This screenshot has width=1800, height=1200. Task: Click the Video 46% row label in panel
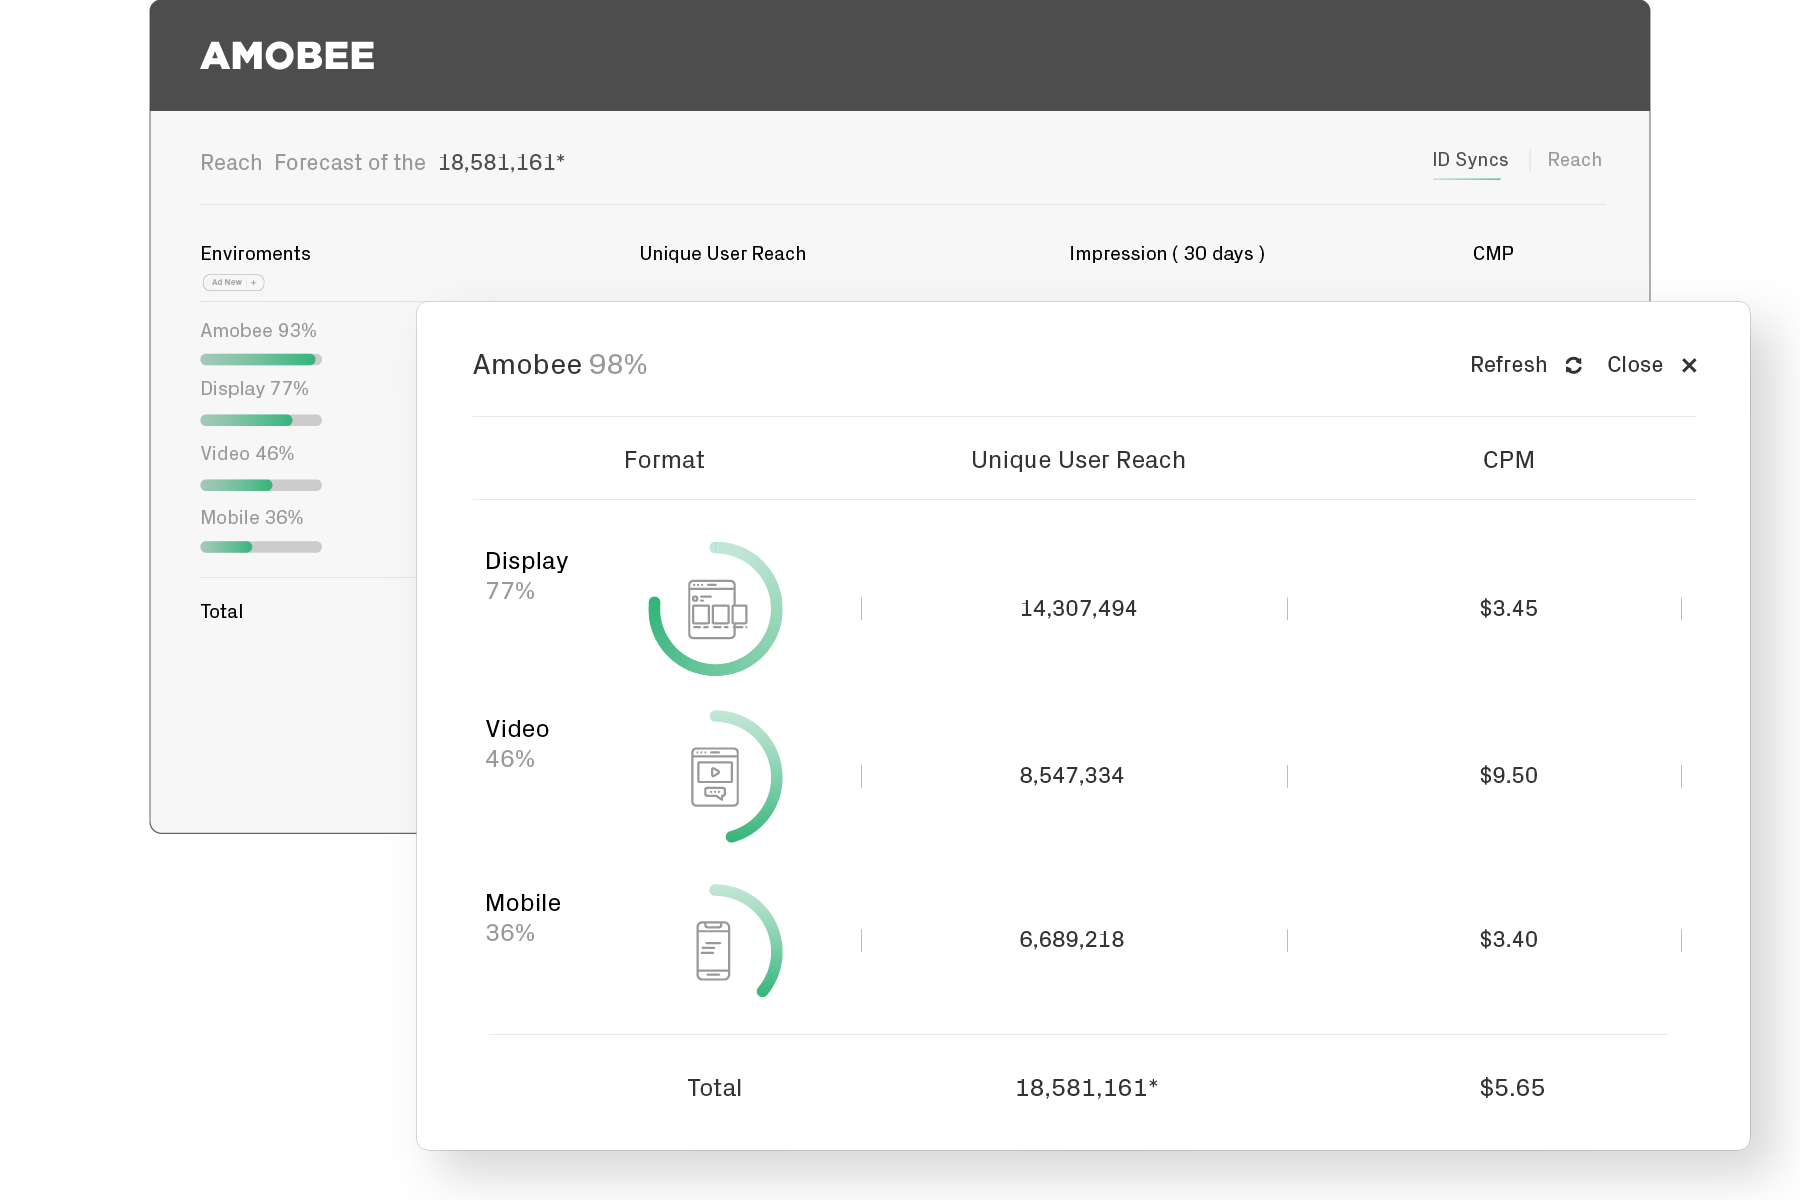517,744
